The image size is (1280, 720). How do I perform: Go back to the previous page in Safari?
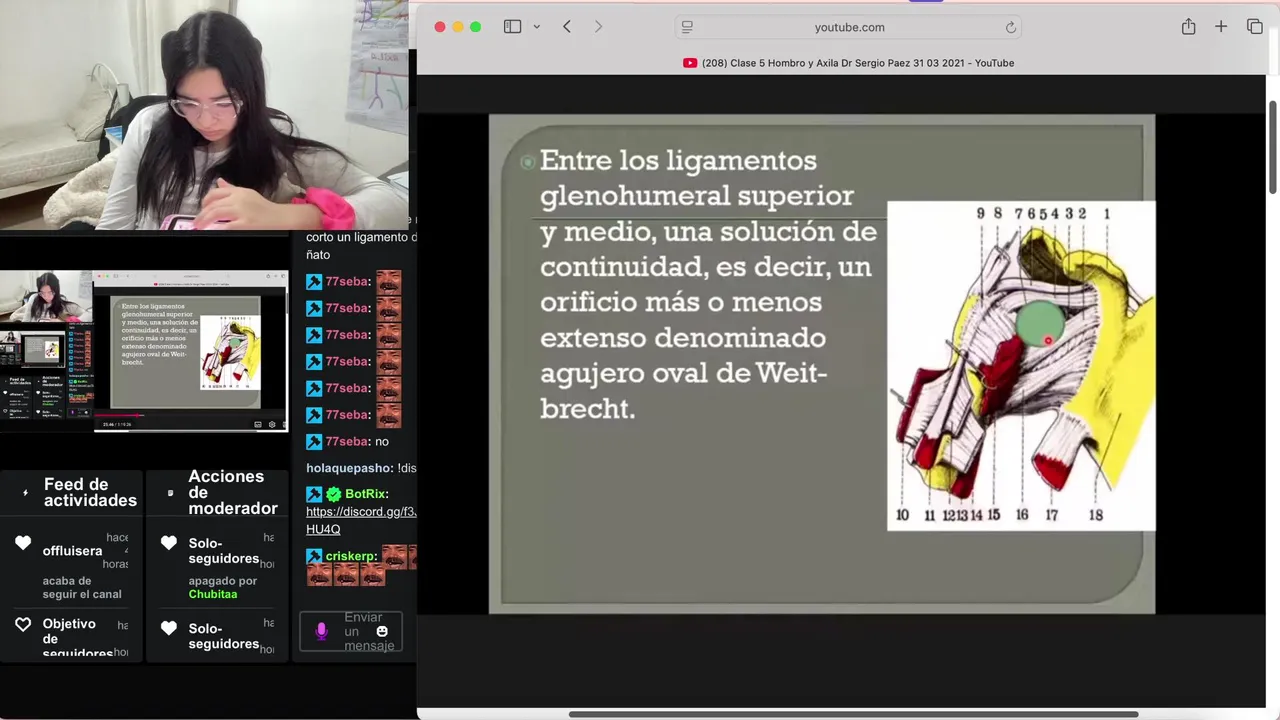[x=567, y=27]
